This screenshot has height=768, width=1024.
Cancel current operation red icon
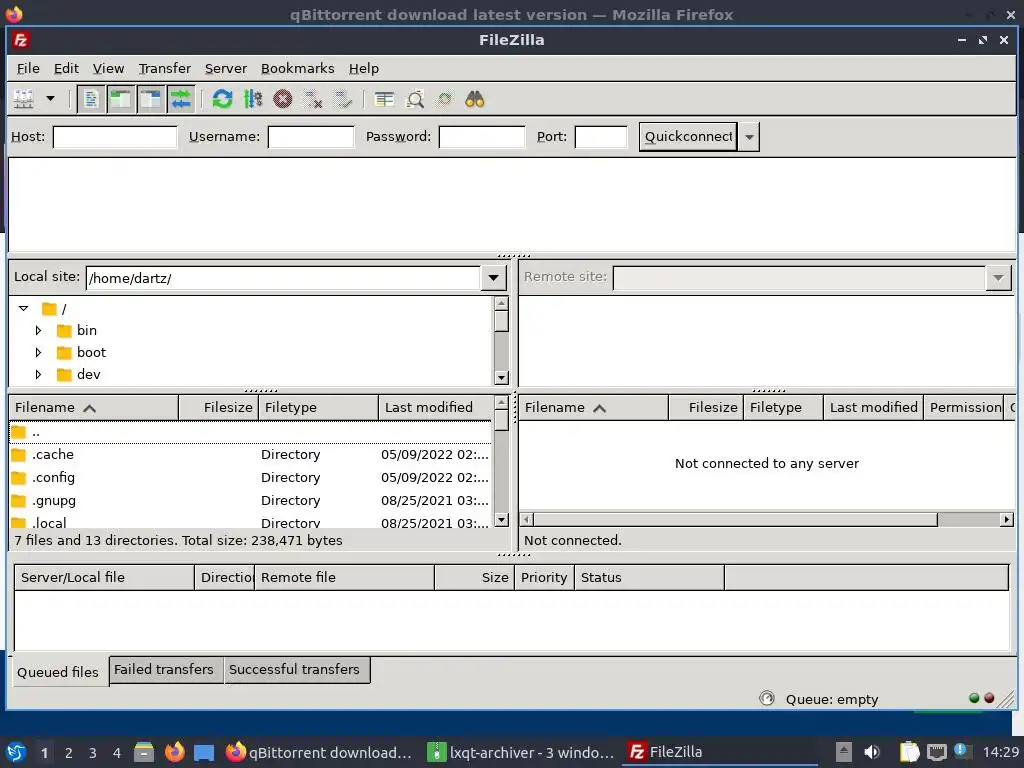[282, 99]
